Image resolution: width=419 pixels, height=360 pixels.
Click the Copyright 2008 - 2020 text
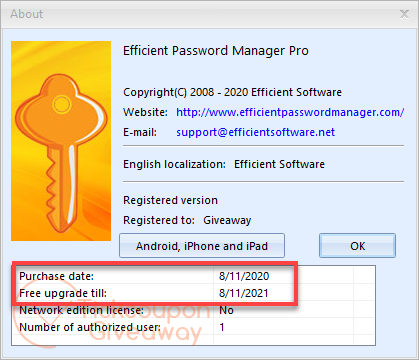232,92
